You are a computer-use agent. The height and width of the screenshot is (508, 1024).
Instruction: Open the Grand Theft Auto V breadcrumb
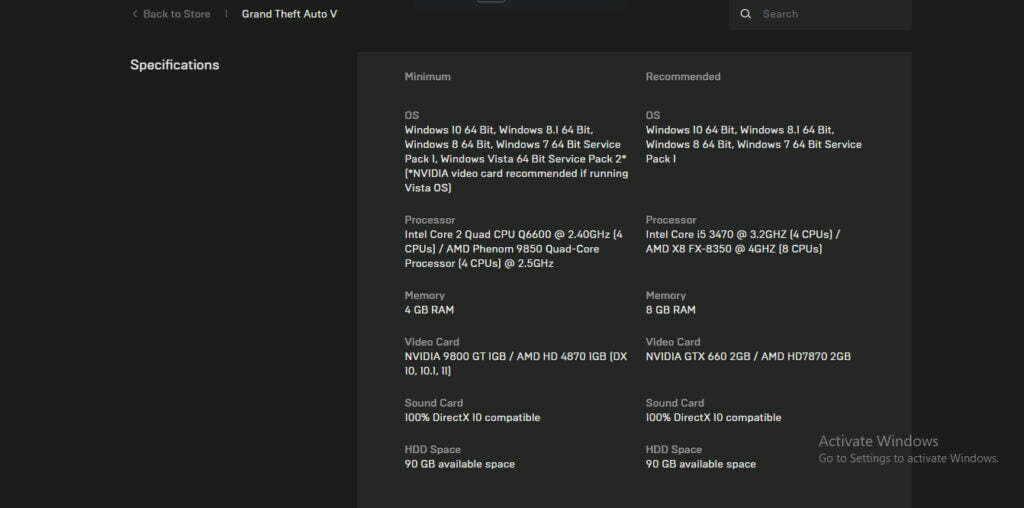click(289, 14)
